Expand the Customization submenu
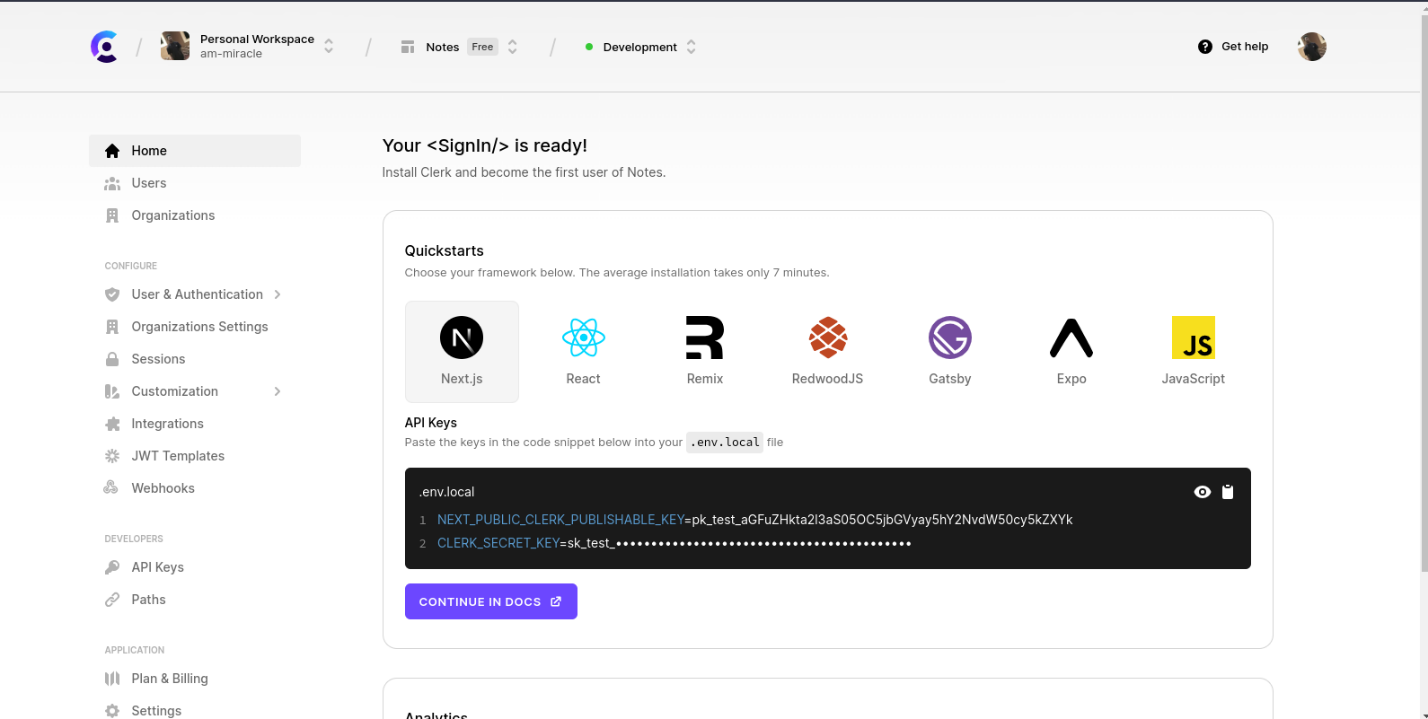 point(277,391)
